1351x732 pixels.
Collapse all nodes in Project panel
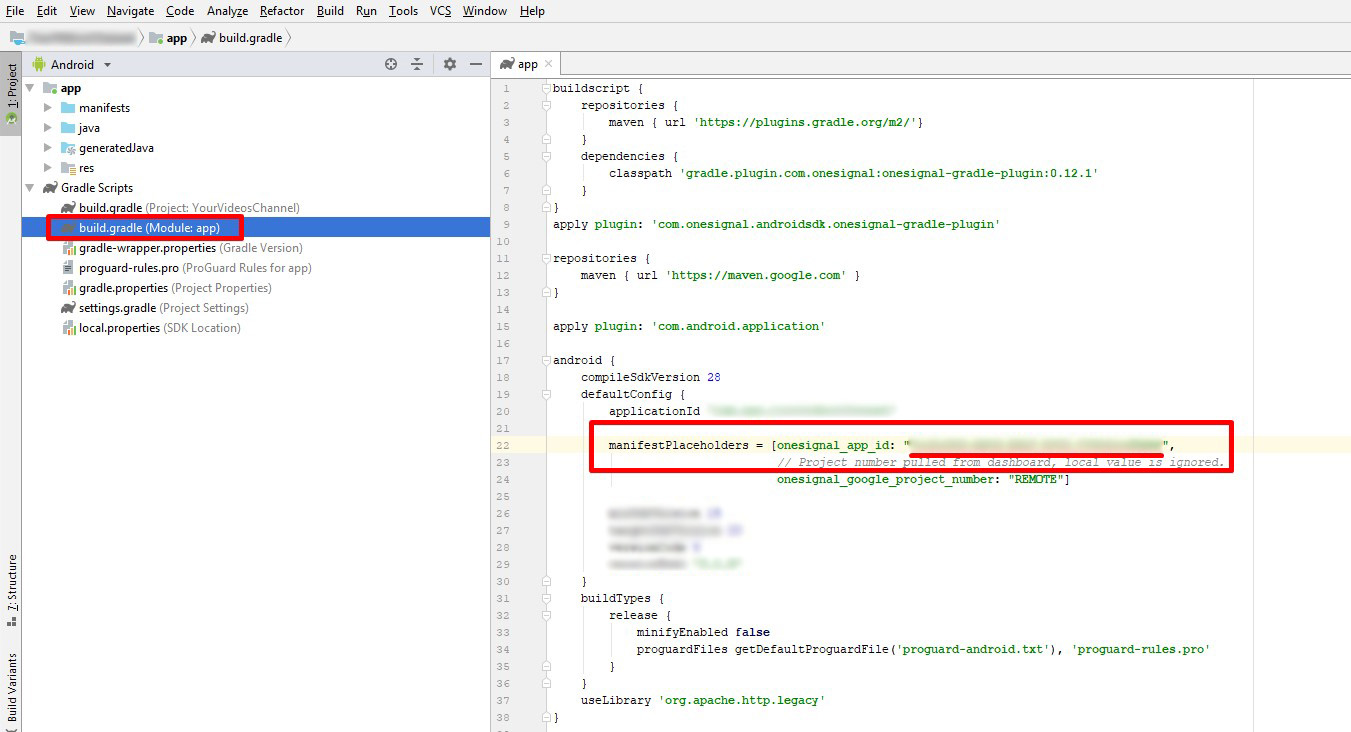click(417, 64)
